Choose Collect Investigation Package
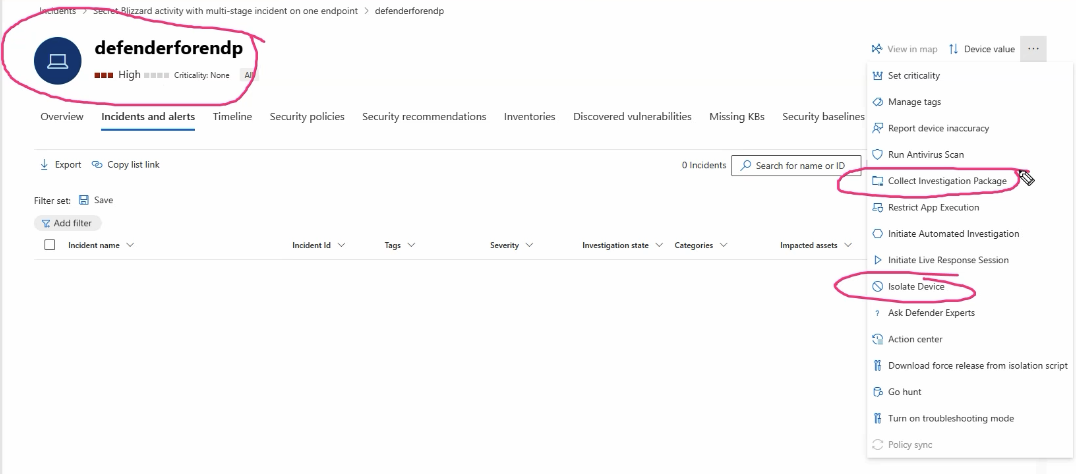This screenshot has height=474, width=1076. pyautogui.click(x=946, y=181)
